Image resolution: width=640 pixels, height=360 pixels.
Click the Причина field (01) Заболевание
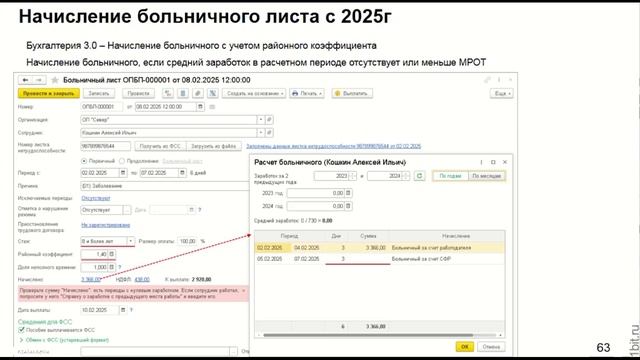pos(165,186)
